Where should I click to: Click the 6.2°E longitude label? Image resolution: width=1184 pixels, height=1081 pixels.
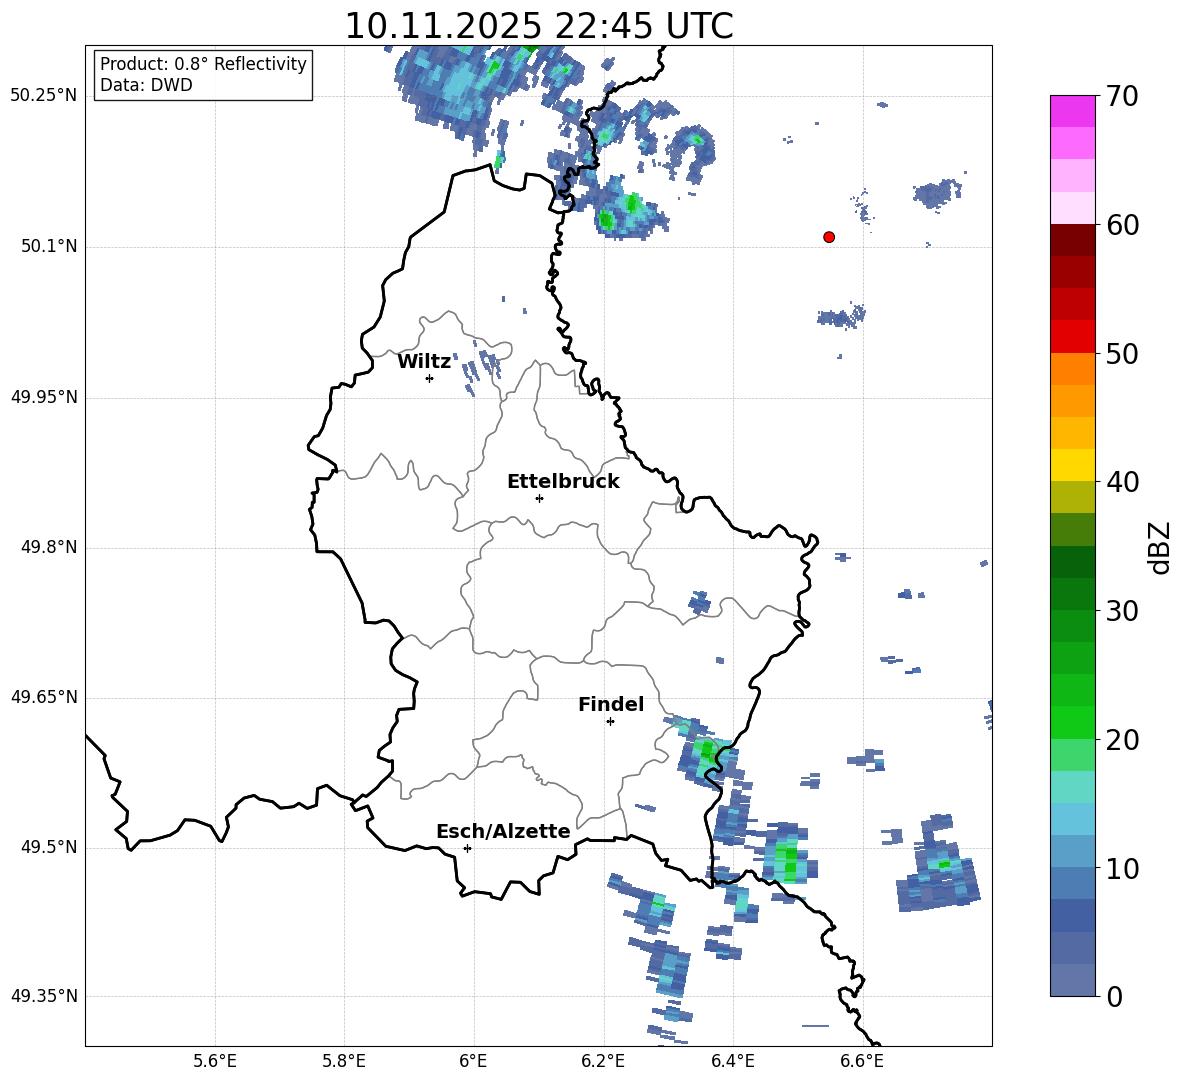click(x=603, y=1061)
